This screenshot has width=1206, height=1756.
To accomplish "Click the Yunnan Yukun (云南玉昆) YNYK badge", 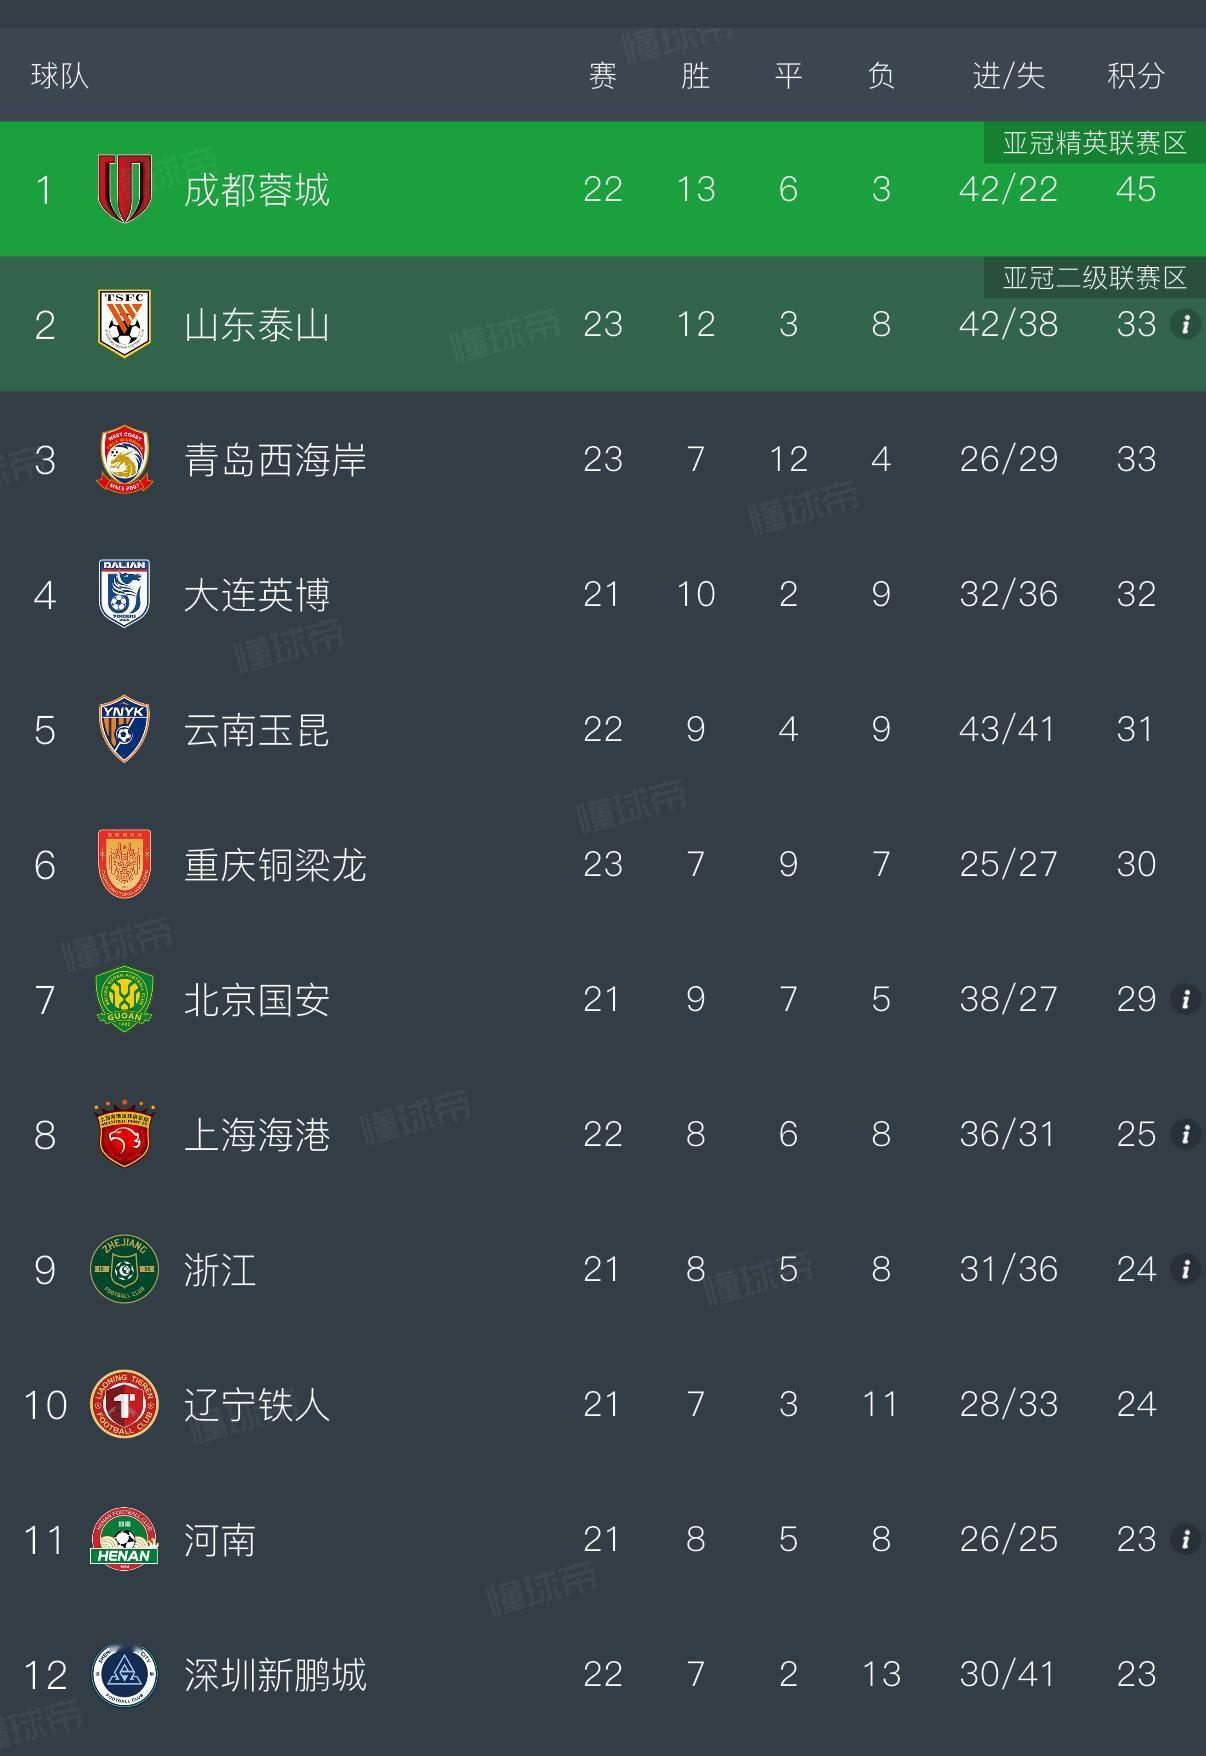I will (124, 729).
